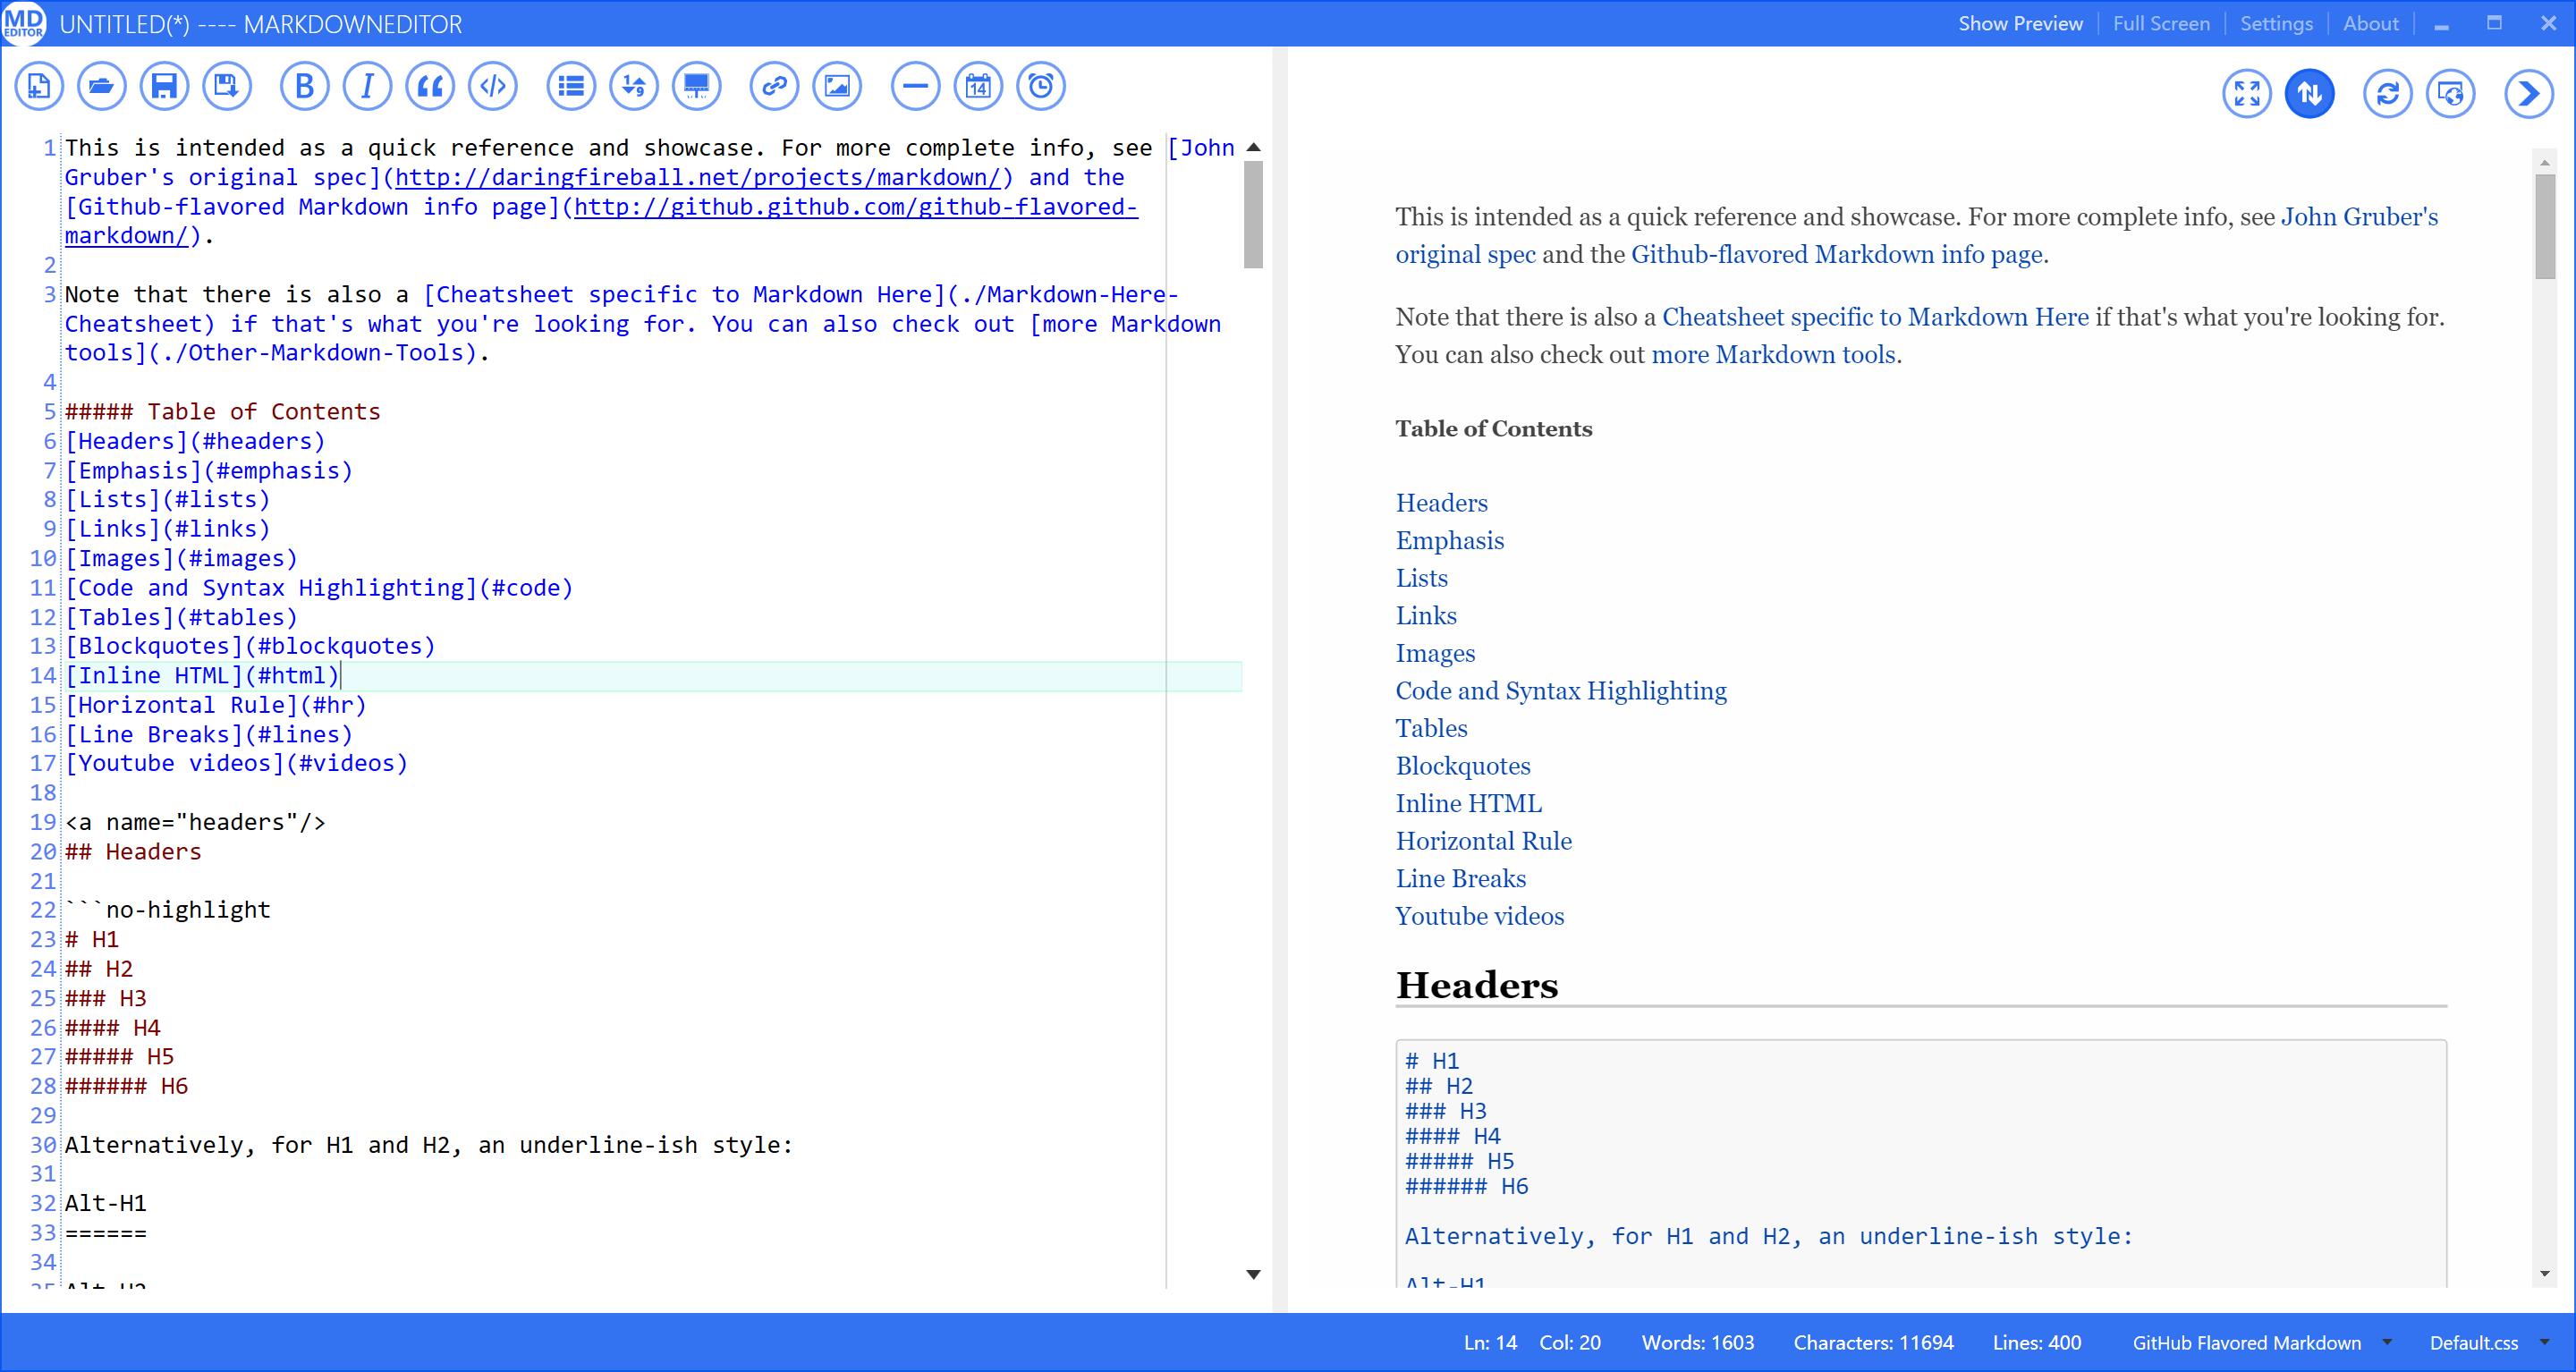Create a new document with the toolbar icon
Screen dimensions: 2576x1372
(39, 86)
